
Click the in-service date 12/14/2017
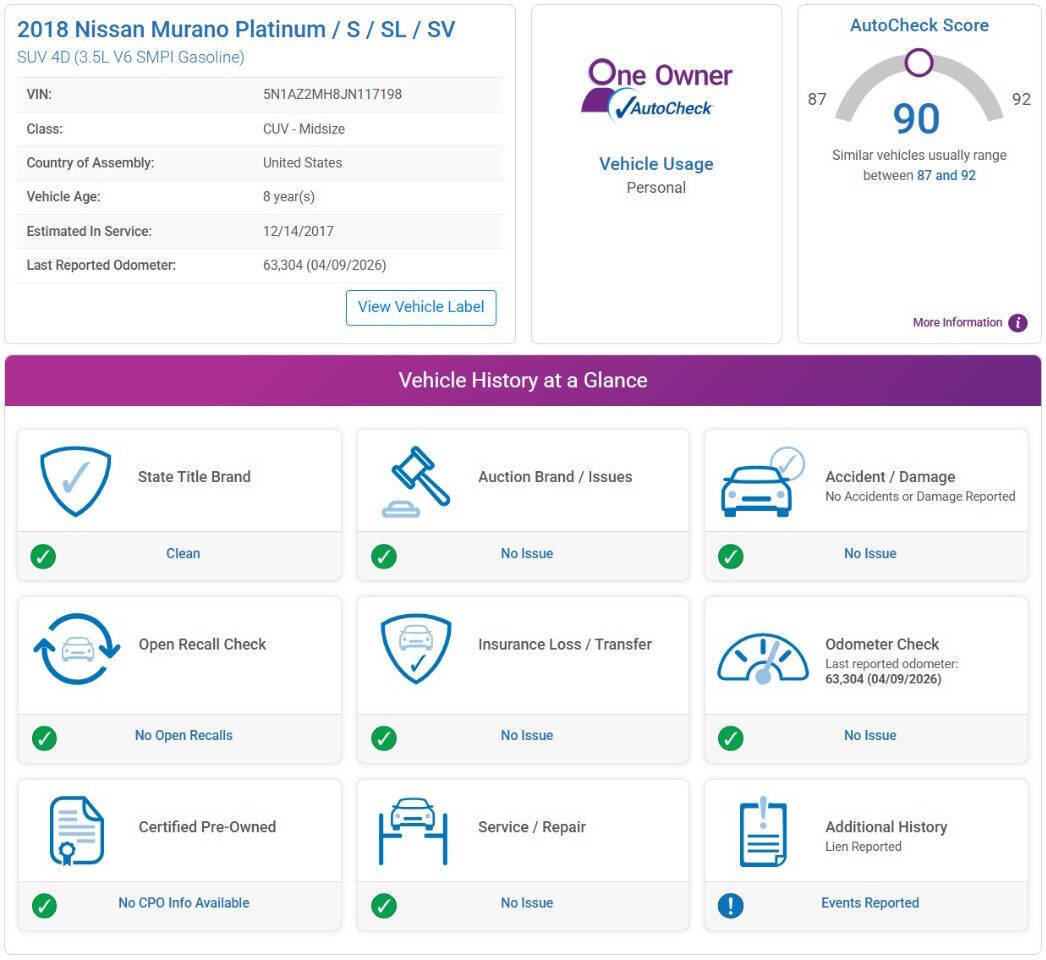298,231
